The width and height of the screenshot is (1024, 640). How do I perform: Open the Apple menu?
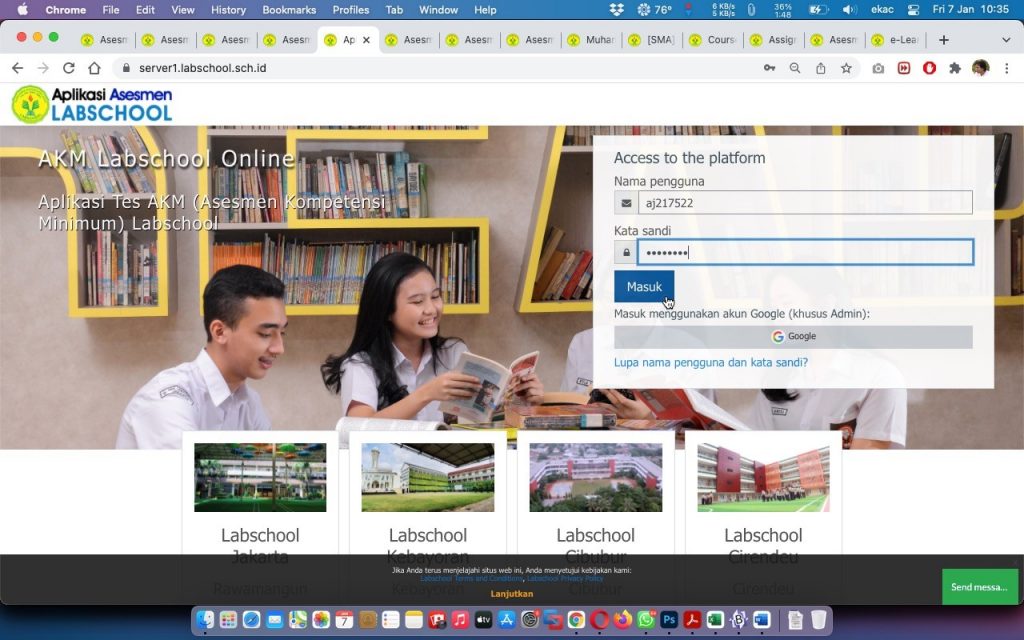pyautogui.click(x=23, y=10)
